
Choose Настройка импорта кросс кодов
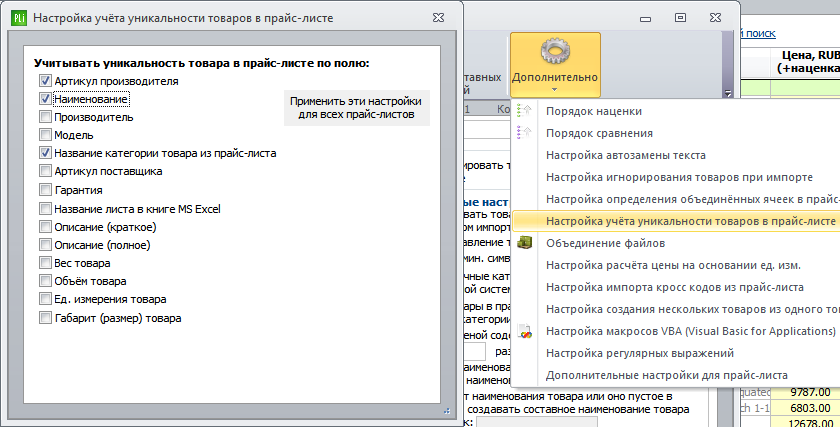click(674, 287)
